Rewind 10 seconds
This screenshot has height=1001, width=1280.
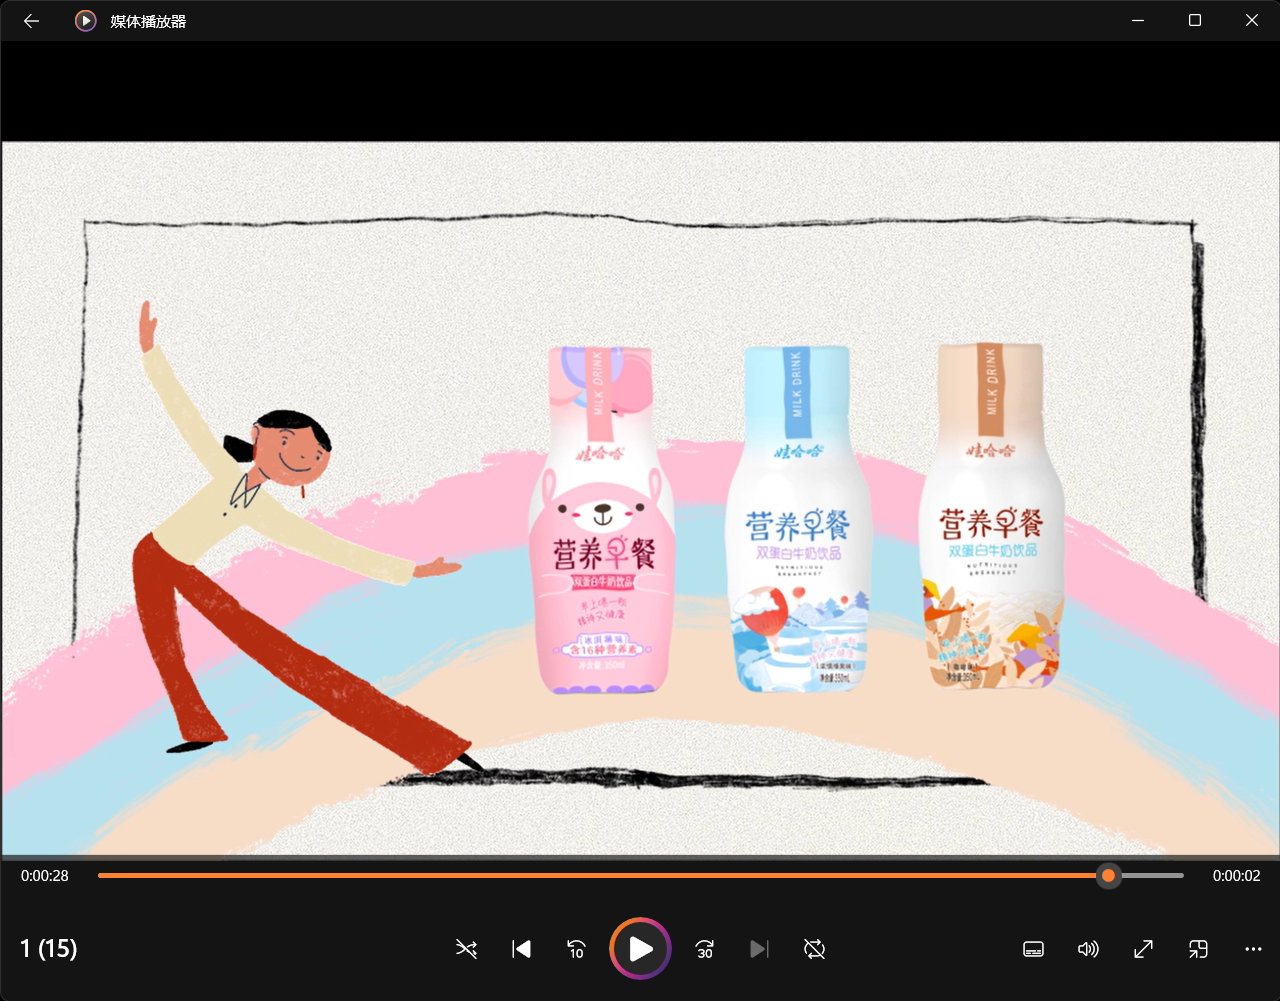[576, 949]
